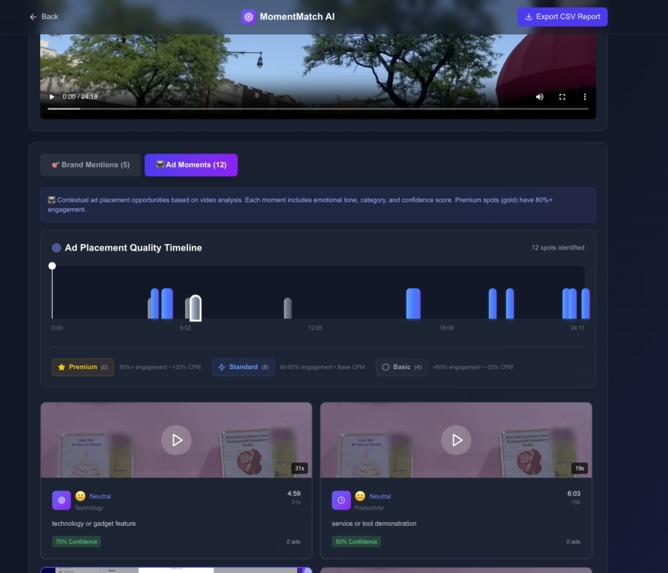The image size is (668, 573).
Task: Play the main video
Action: [52, 97]
